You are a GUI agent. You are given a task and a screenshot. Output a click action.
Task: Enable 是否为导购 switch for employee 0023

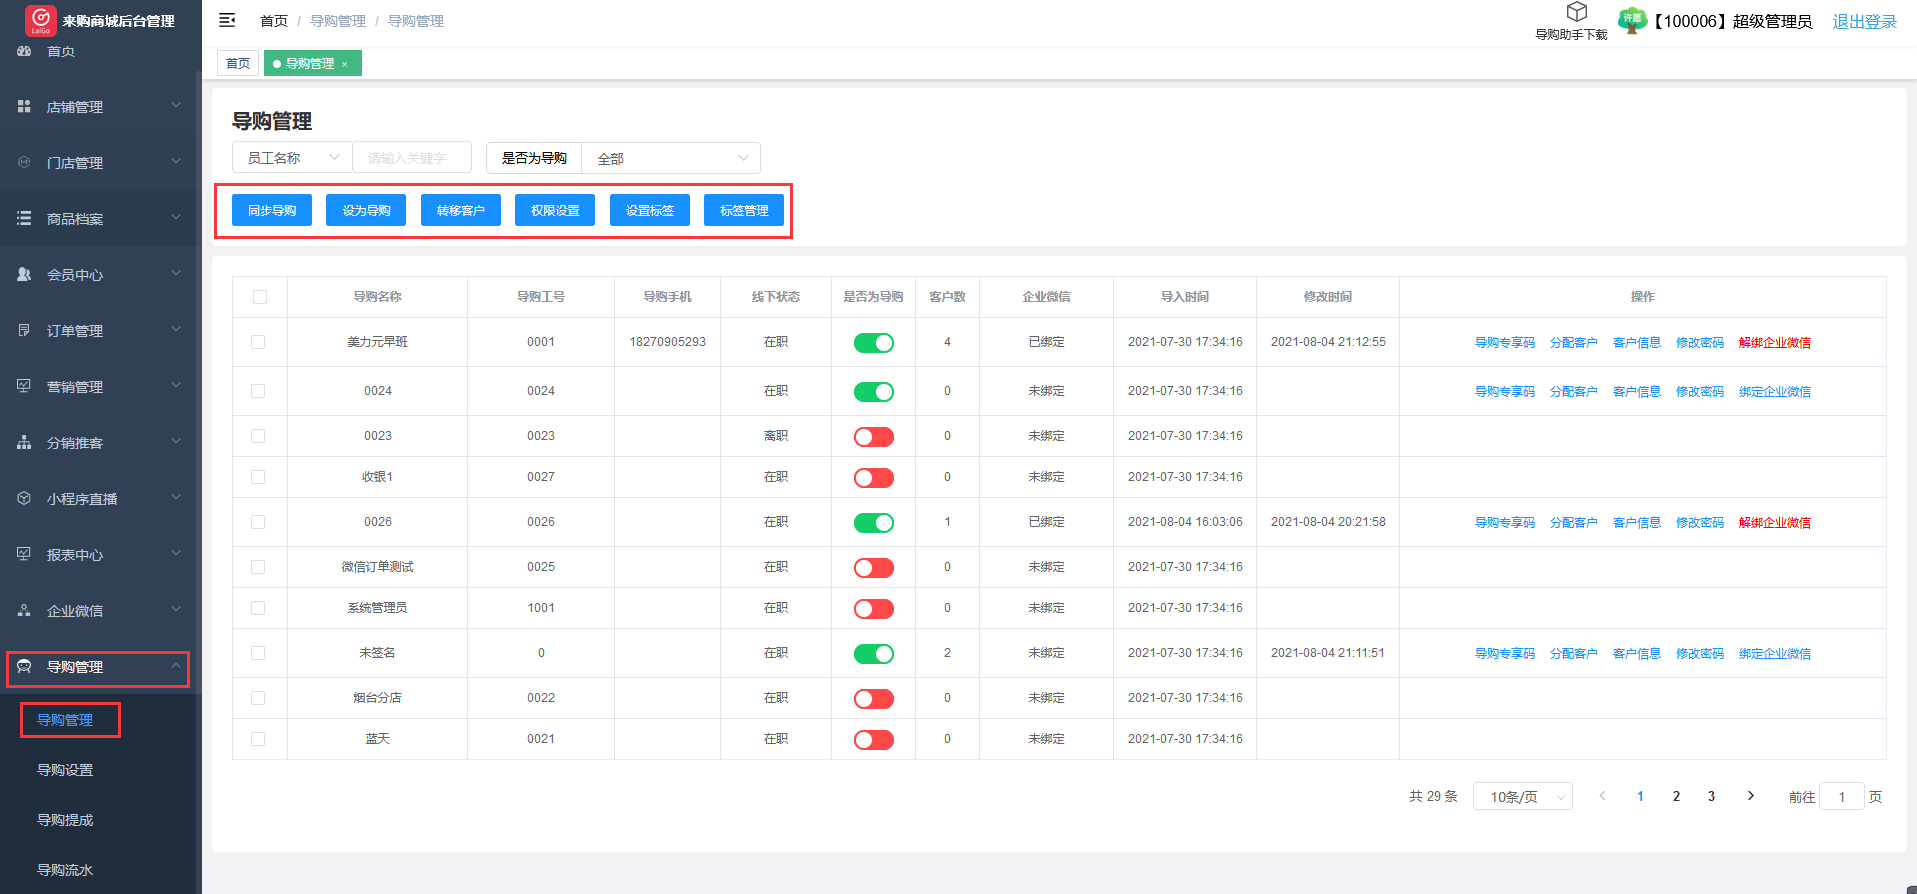873,437
